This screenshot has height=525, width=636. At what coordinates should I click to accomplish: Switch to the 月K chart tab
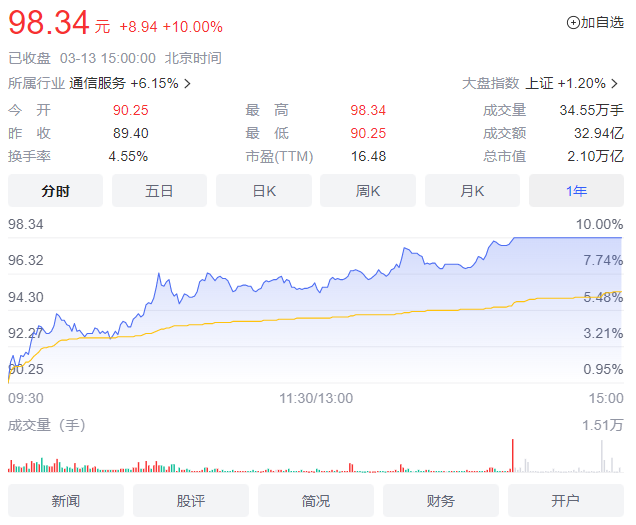(x=472, y=191)
